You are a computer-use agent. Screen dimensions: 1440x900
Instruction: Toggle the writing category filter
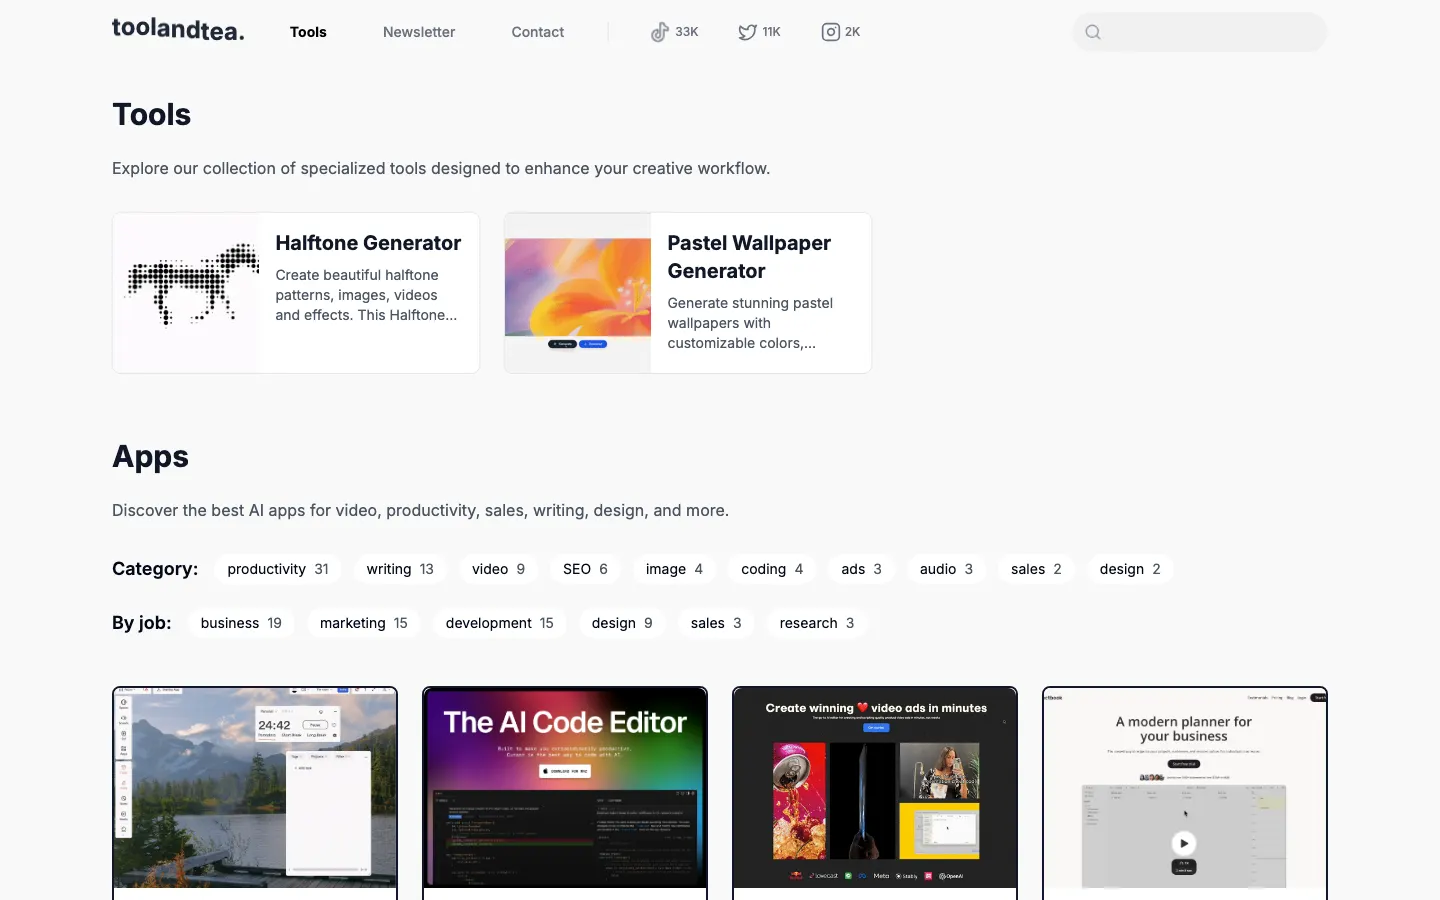coord(399,569)
